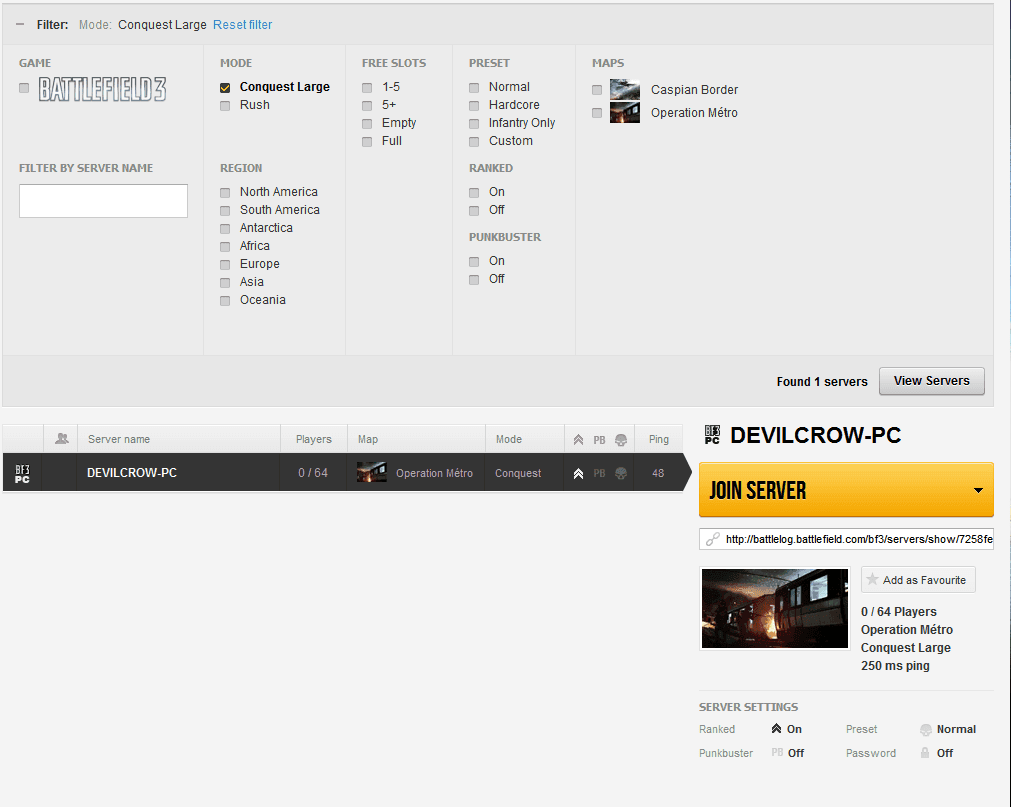Click BF3 PC icon in DEVILCROW-PC row
The height and width of the screenshot is (807, 1011).
click(x=22, y=474)
